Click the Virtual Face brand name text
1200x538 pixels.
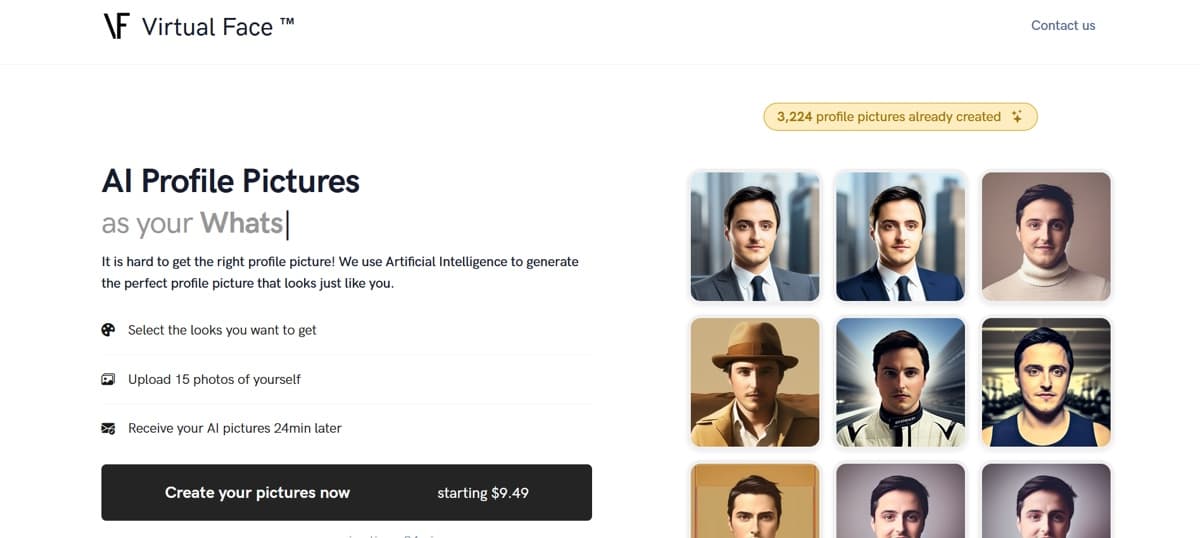(218, 27)
